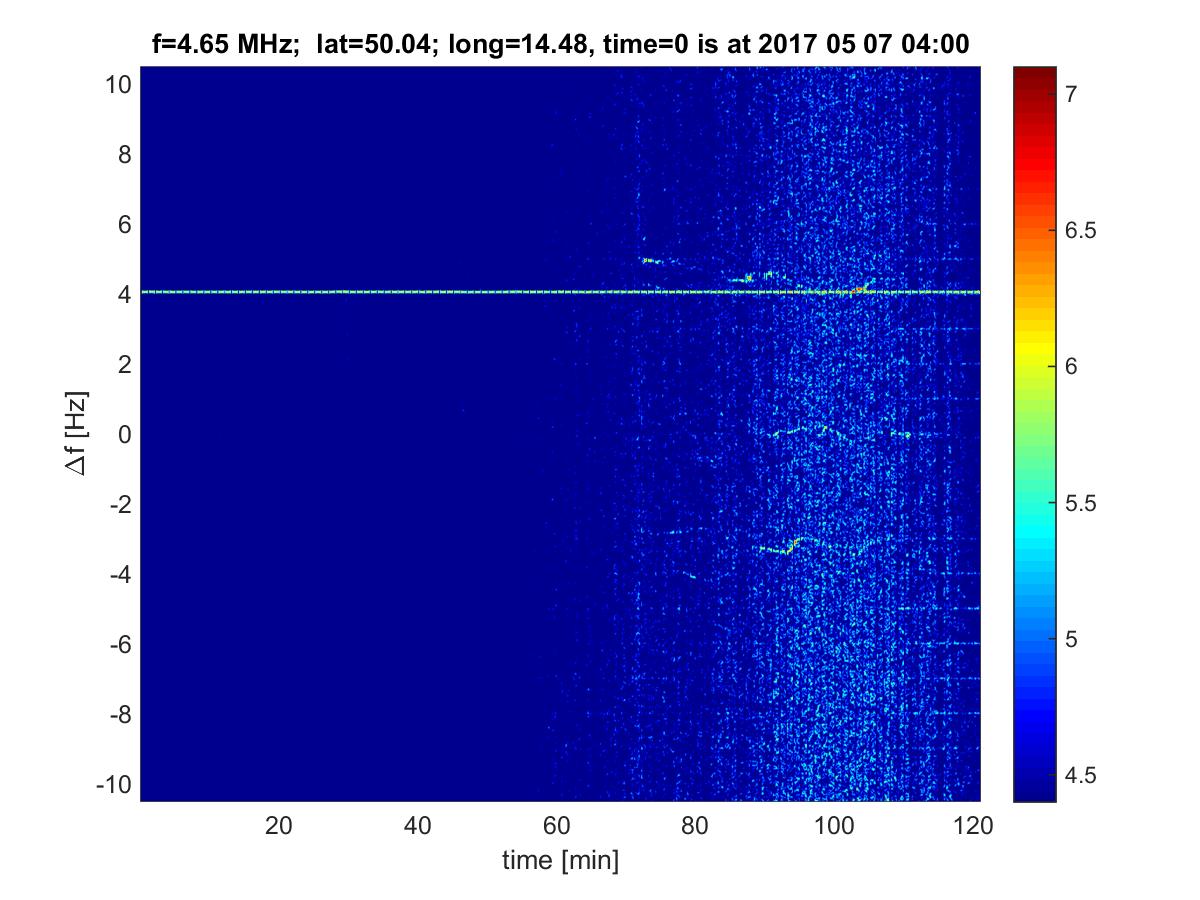The image size is (1200, 900).
Task: Click the Δf [Hz] y-axis label
Action: tap(81, 434)
